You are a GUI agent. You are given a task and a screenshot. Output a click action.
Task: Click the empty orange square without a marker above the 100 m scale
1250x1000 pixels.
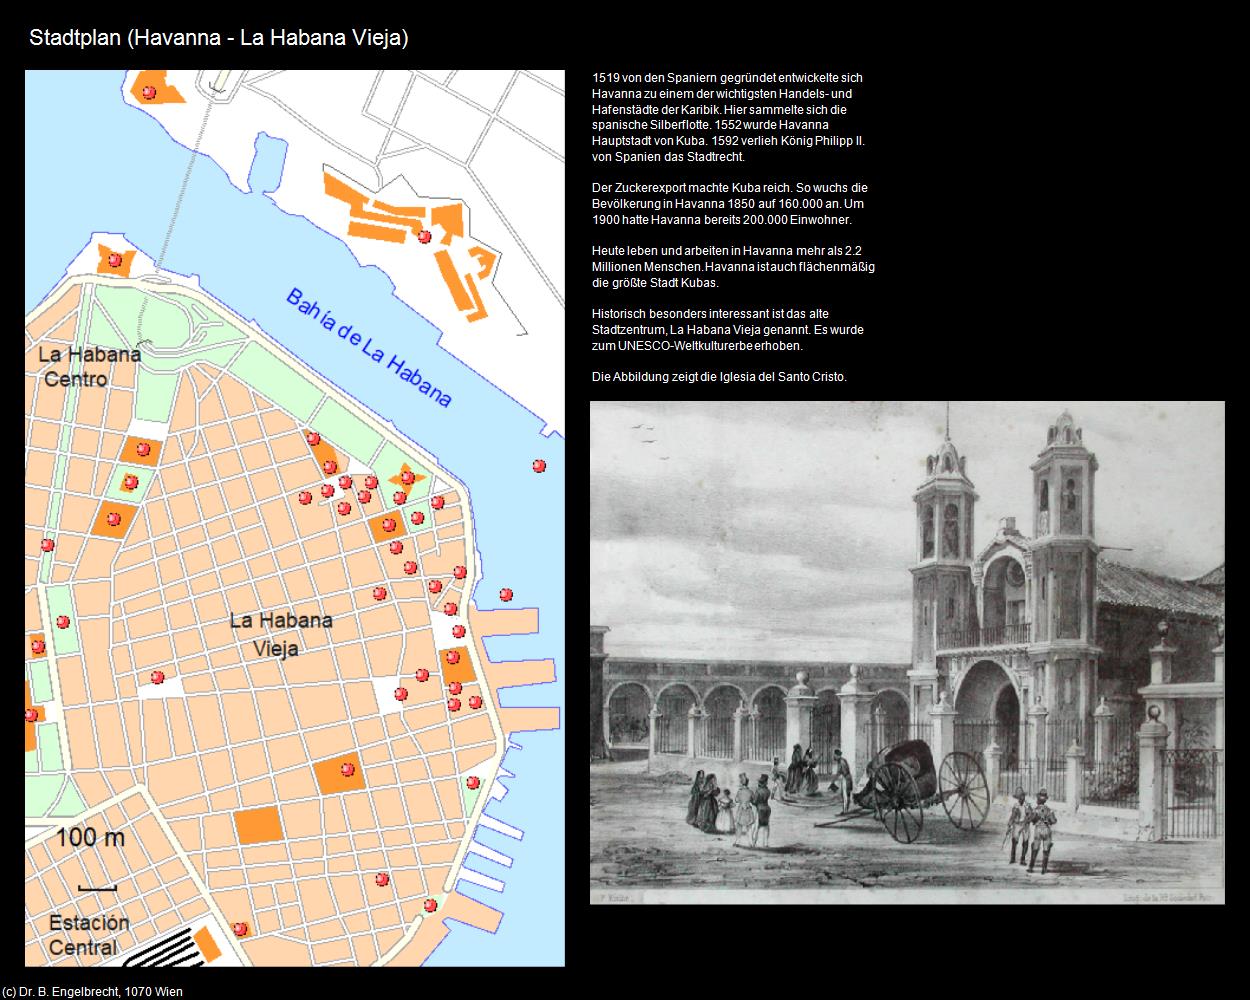coord(259,825)
